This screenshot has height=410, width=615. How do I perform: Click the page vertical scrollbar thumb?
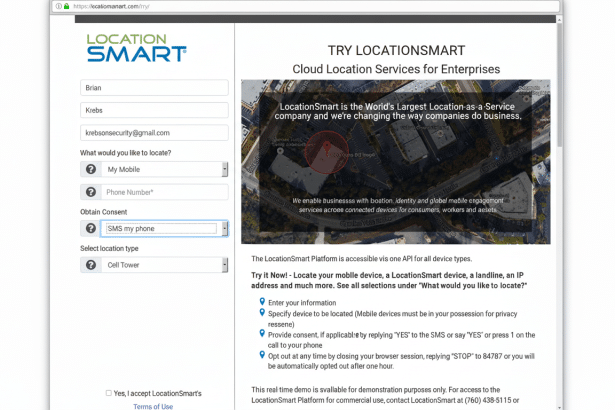(560, 84)
